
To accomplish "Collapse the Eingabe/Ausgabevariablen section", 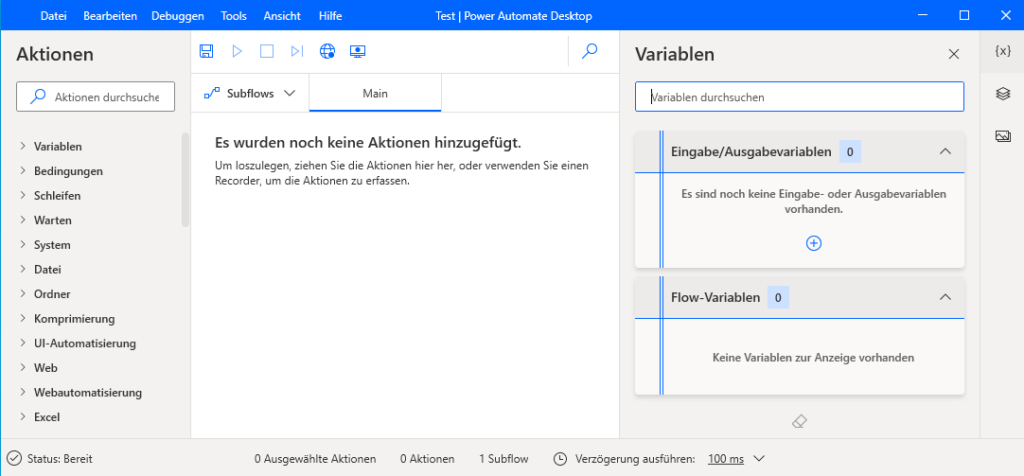I will point(944,151).
